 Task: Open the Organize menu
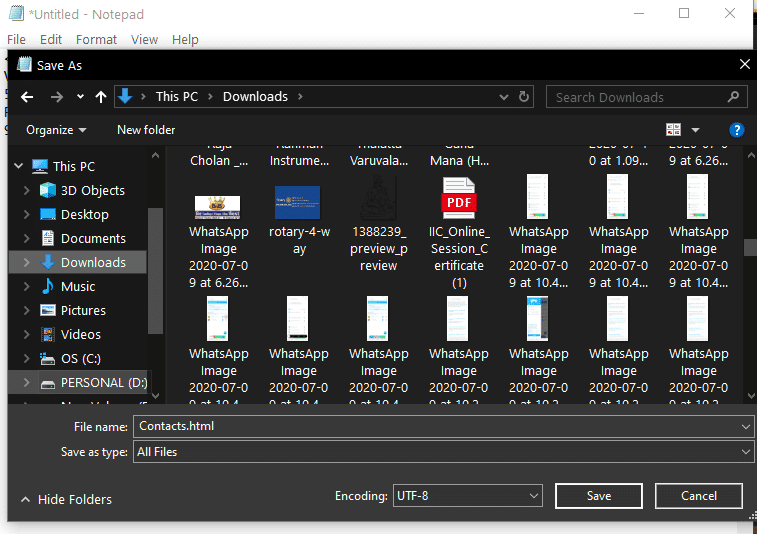coord(56,130)
